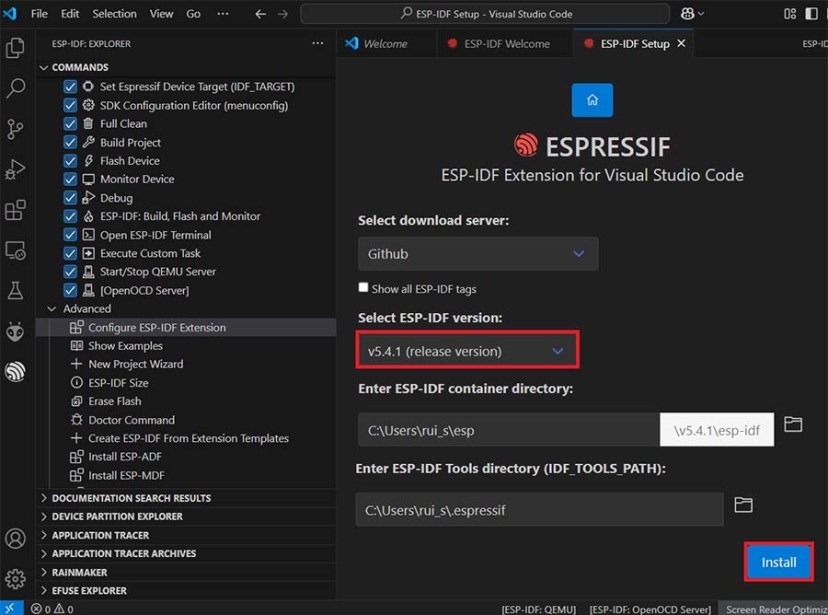This screenshot has width=828, height=615.
Task: Open the Source Control icon
Action: tap(15, 129)
